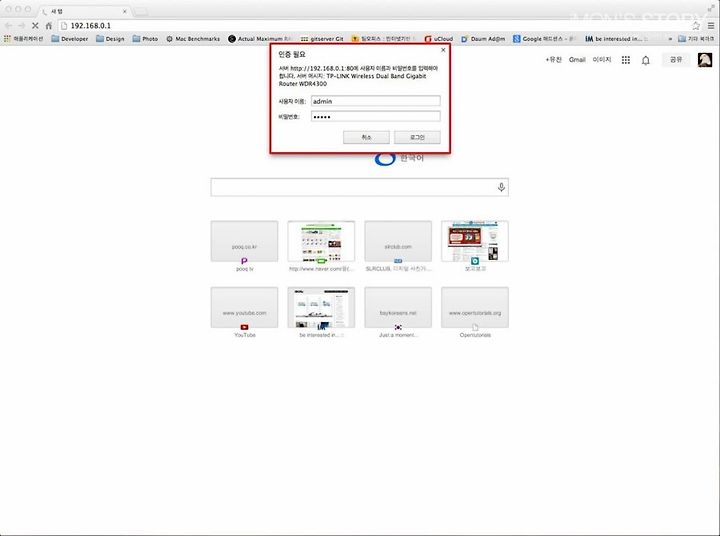Click the login button in dialog
The image size is (720, 536).
click(x=417, y=137)
